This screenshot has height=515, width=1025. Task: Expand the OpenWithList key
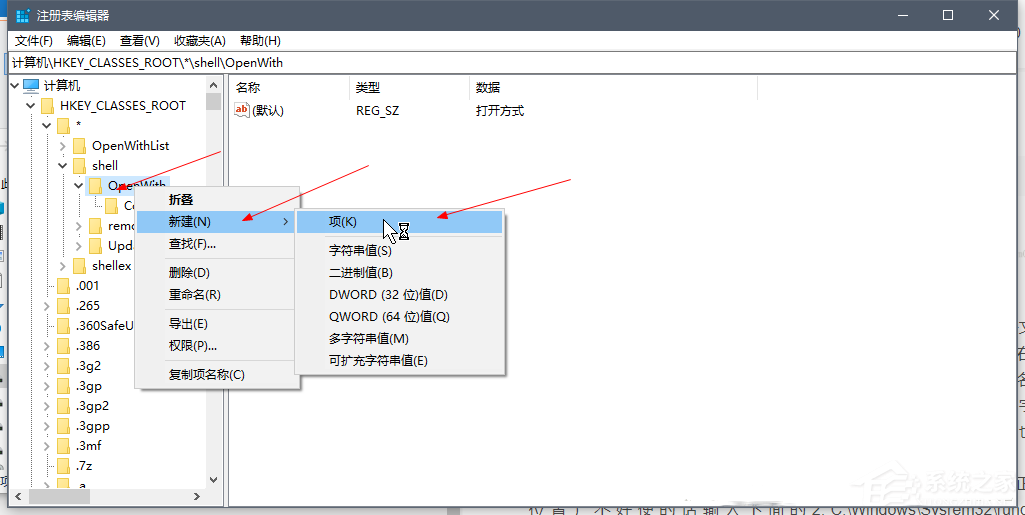coord(63,145)
